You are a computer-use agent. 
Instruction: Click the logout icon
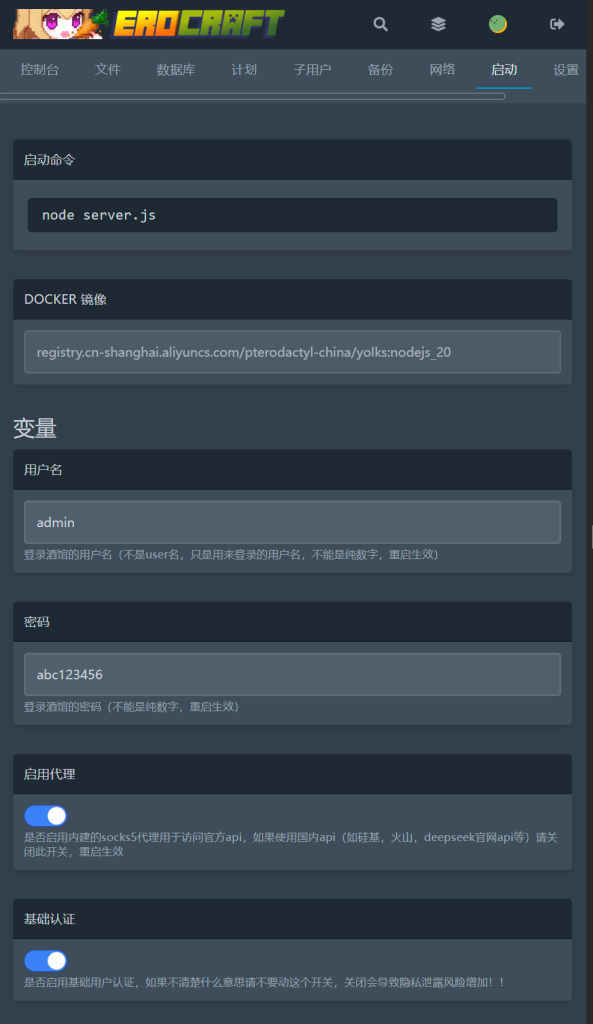click(x=557, y=24)
